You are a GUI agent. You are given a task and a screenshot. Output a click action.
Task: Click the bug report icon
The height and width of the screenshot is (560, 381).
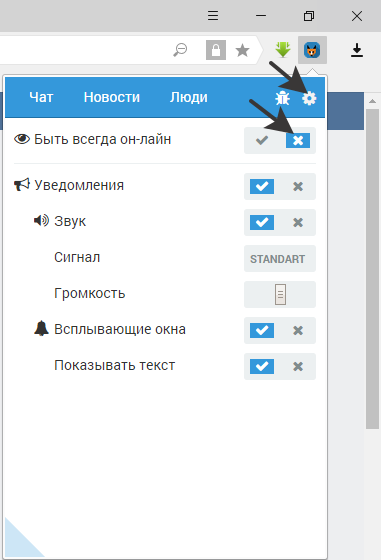tap(282, 98)
